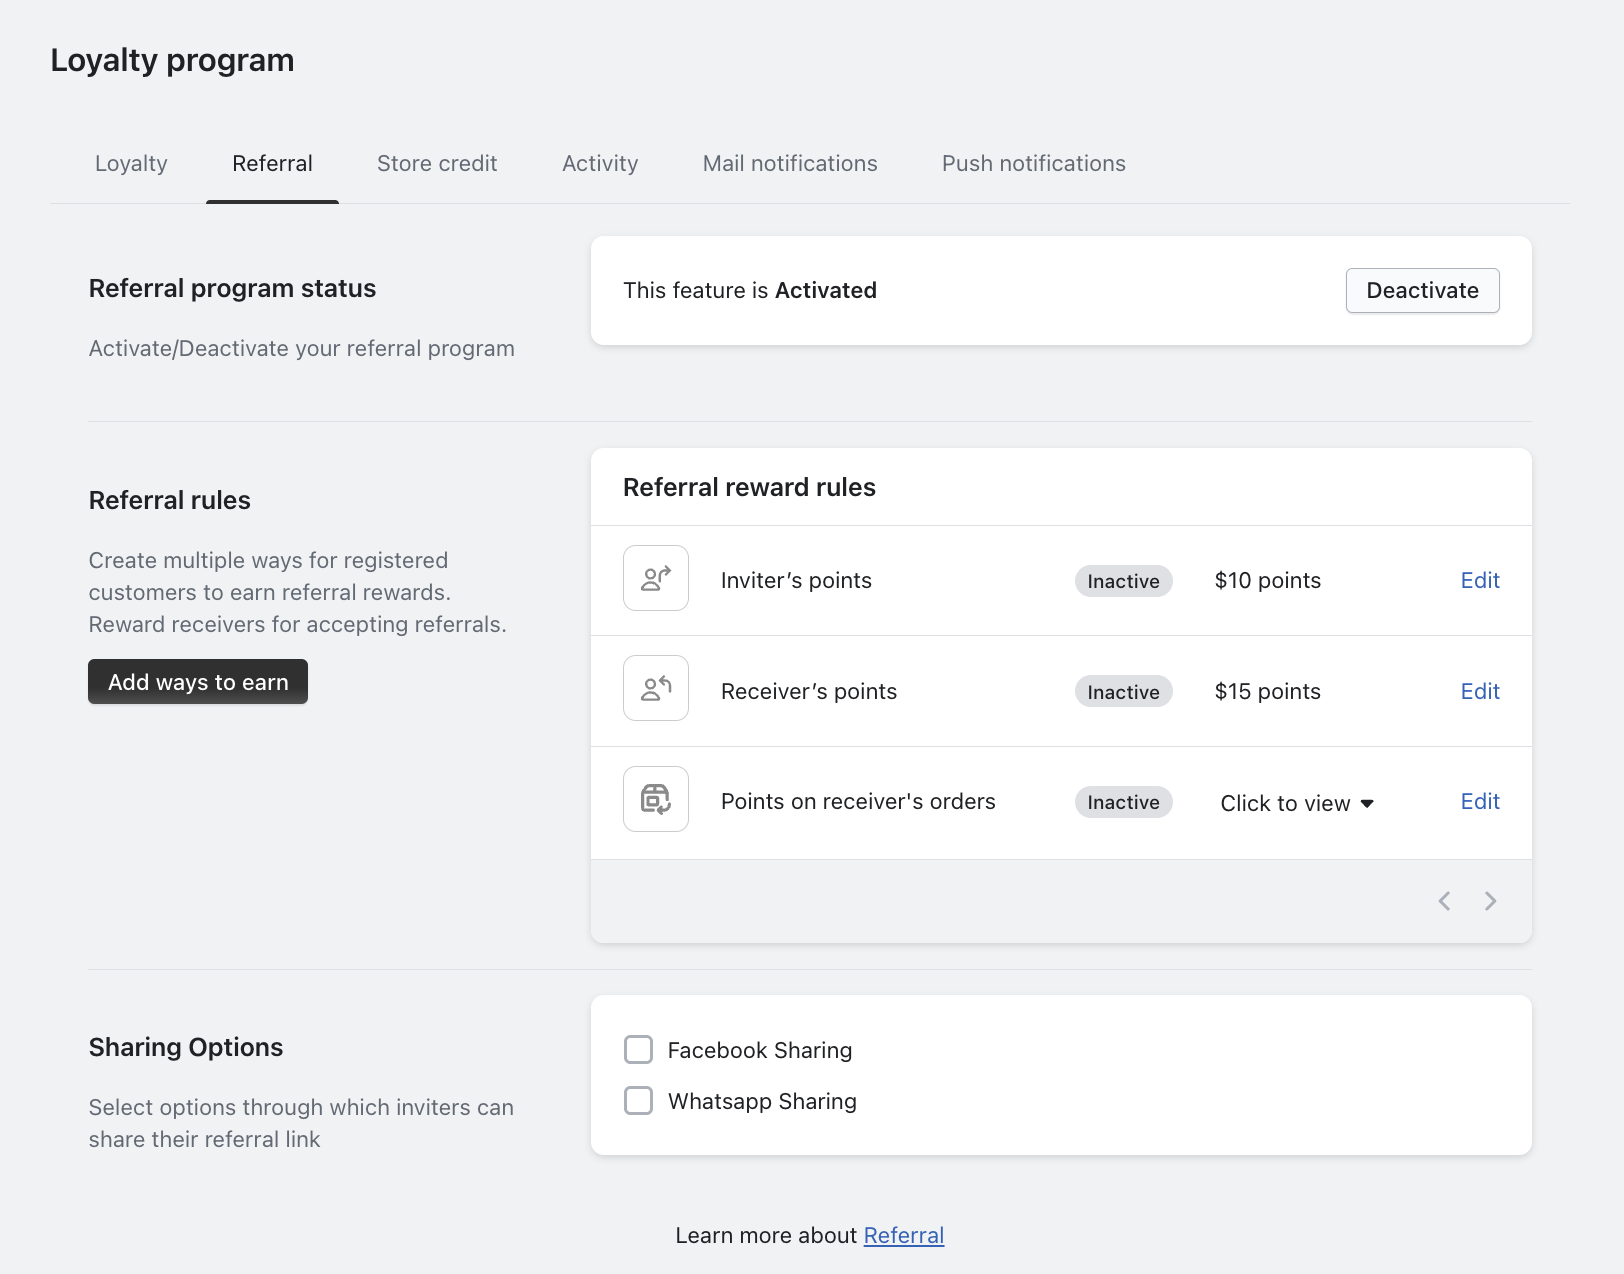Click the Inactive badge for Inviter's points
Viewport: 1624px width, 1274px height.
point(1123,581)
